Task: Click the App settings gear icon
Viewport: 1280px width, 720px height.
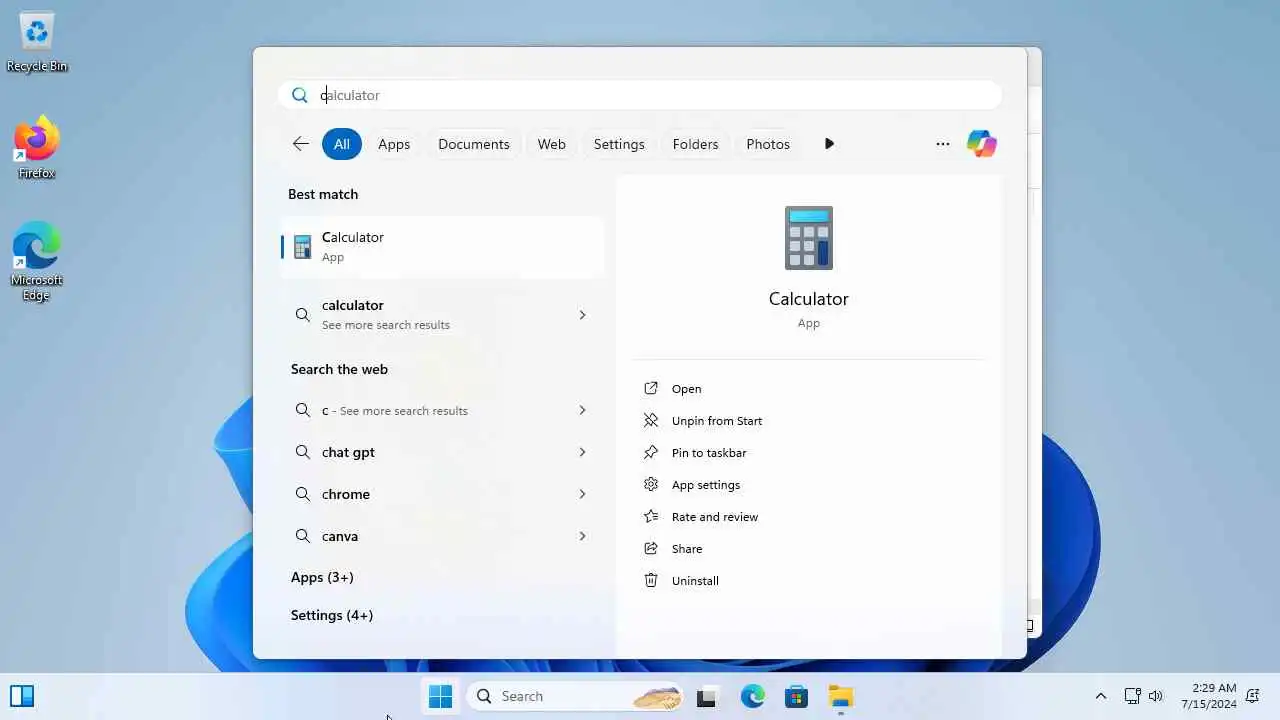Action: click(x=651, y=484)
